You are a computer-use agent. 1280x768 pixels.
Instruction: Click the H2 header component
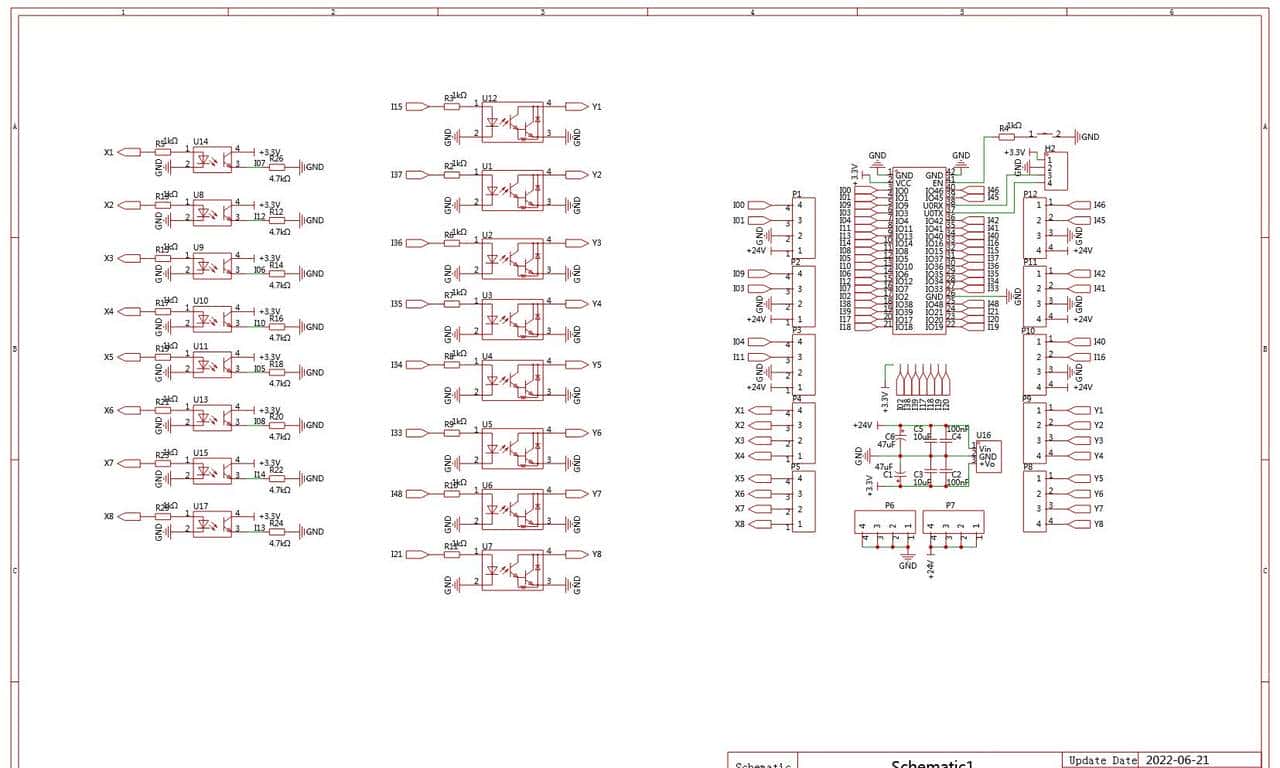click(x=1055, y=171)
